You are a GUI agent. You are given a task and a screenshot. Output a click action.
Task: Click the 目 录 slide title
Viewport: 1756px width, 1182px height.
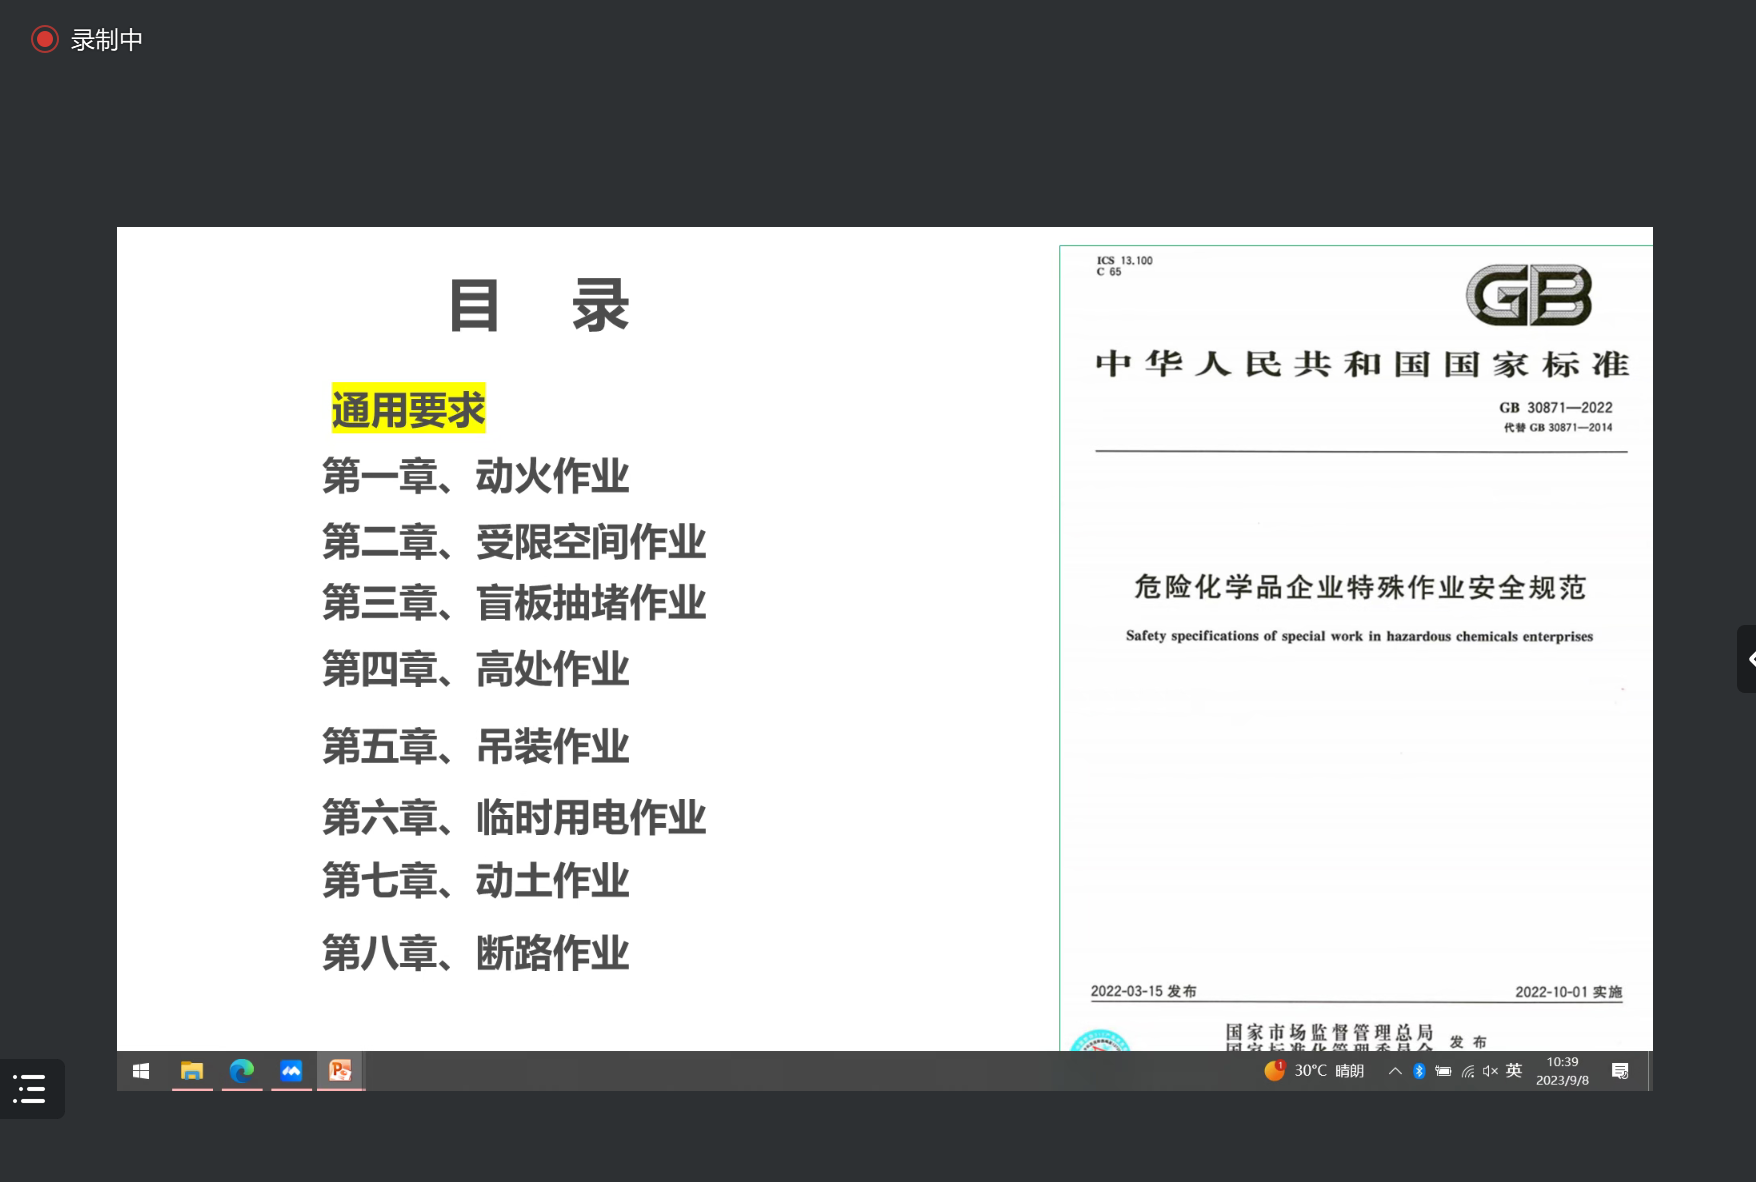click(539, 306)
